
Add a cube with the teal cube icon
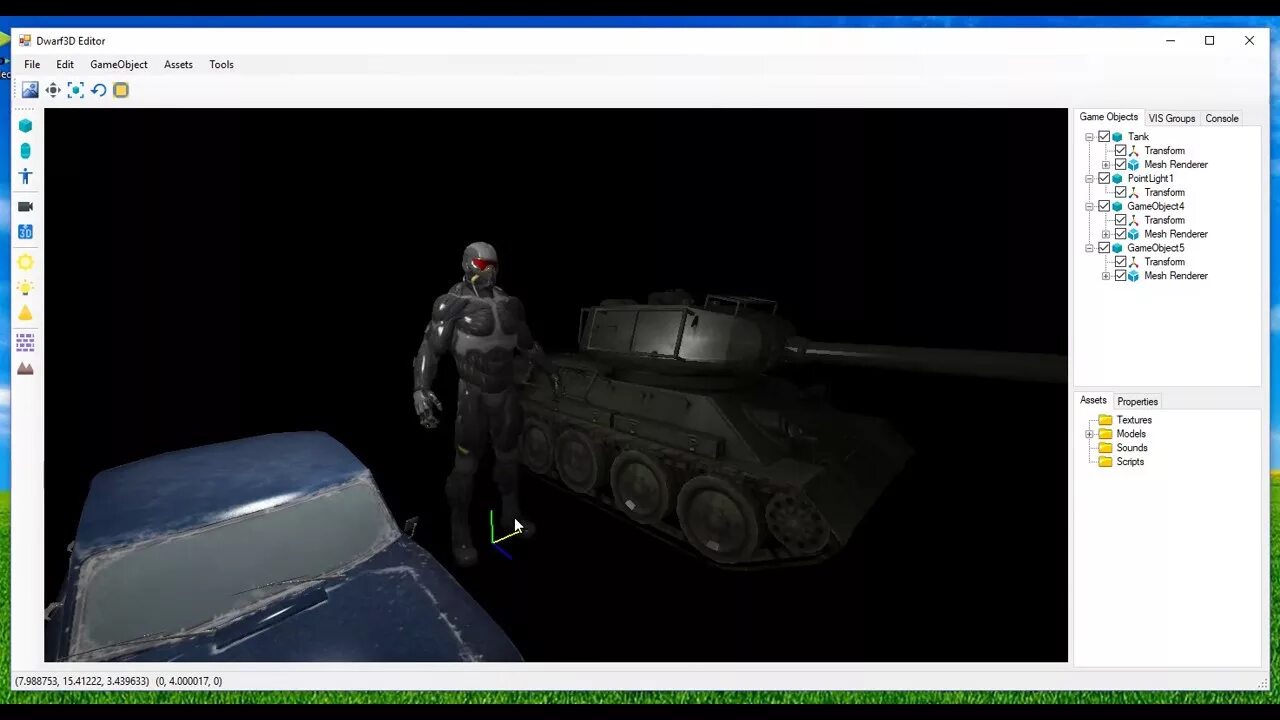coord(25,125)
